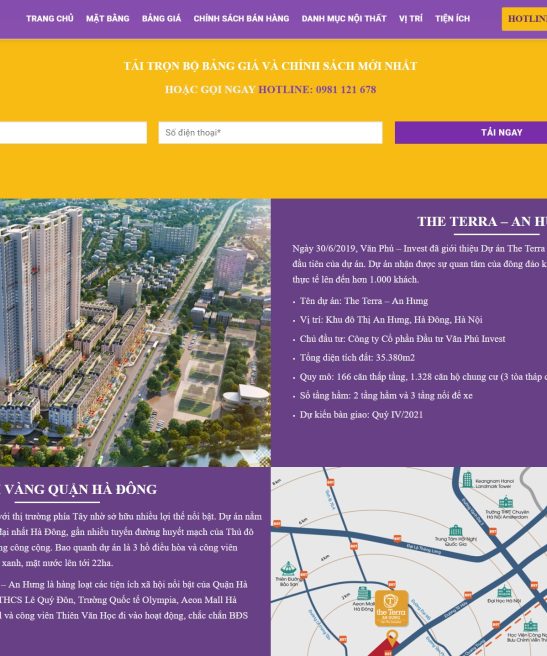
Task: Click banner title TẢI TRỌN BỘ BẢNG GIÁ
Action: pos(270,66)
